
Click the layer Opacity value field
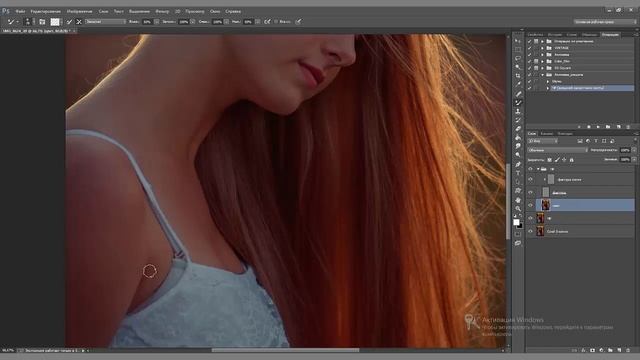point(625,150)
